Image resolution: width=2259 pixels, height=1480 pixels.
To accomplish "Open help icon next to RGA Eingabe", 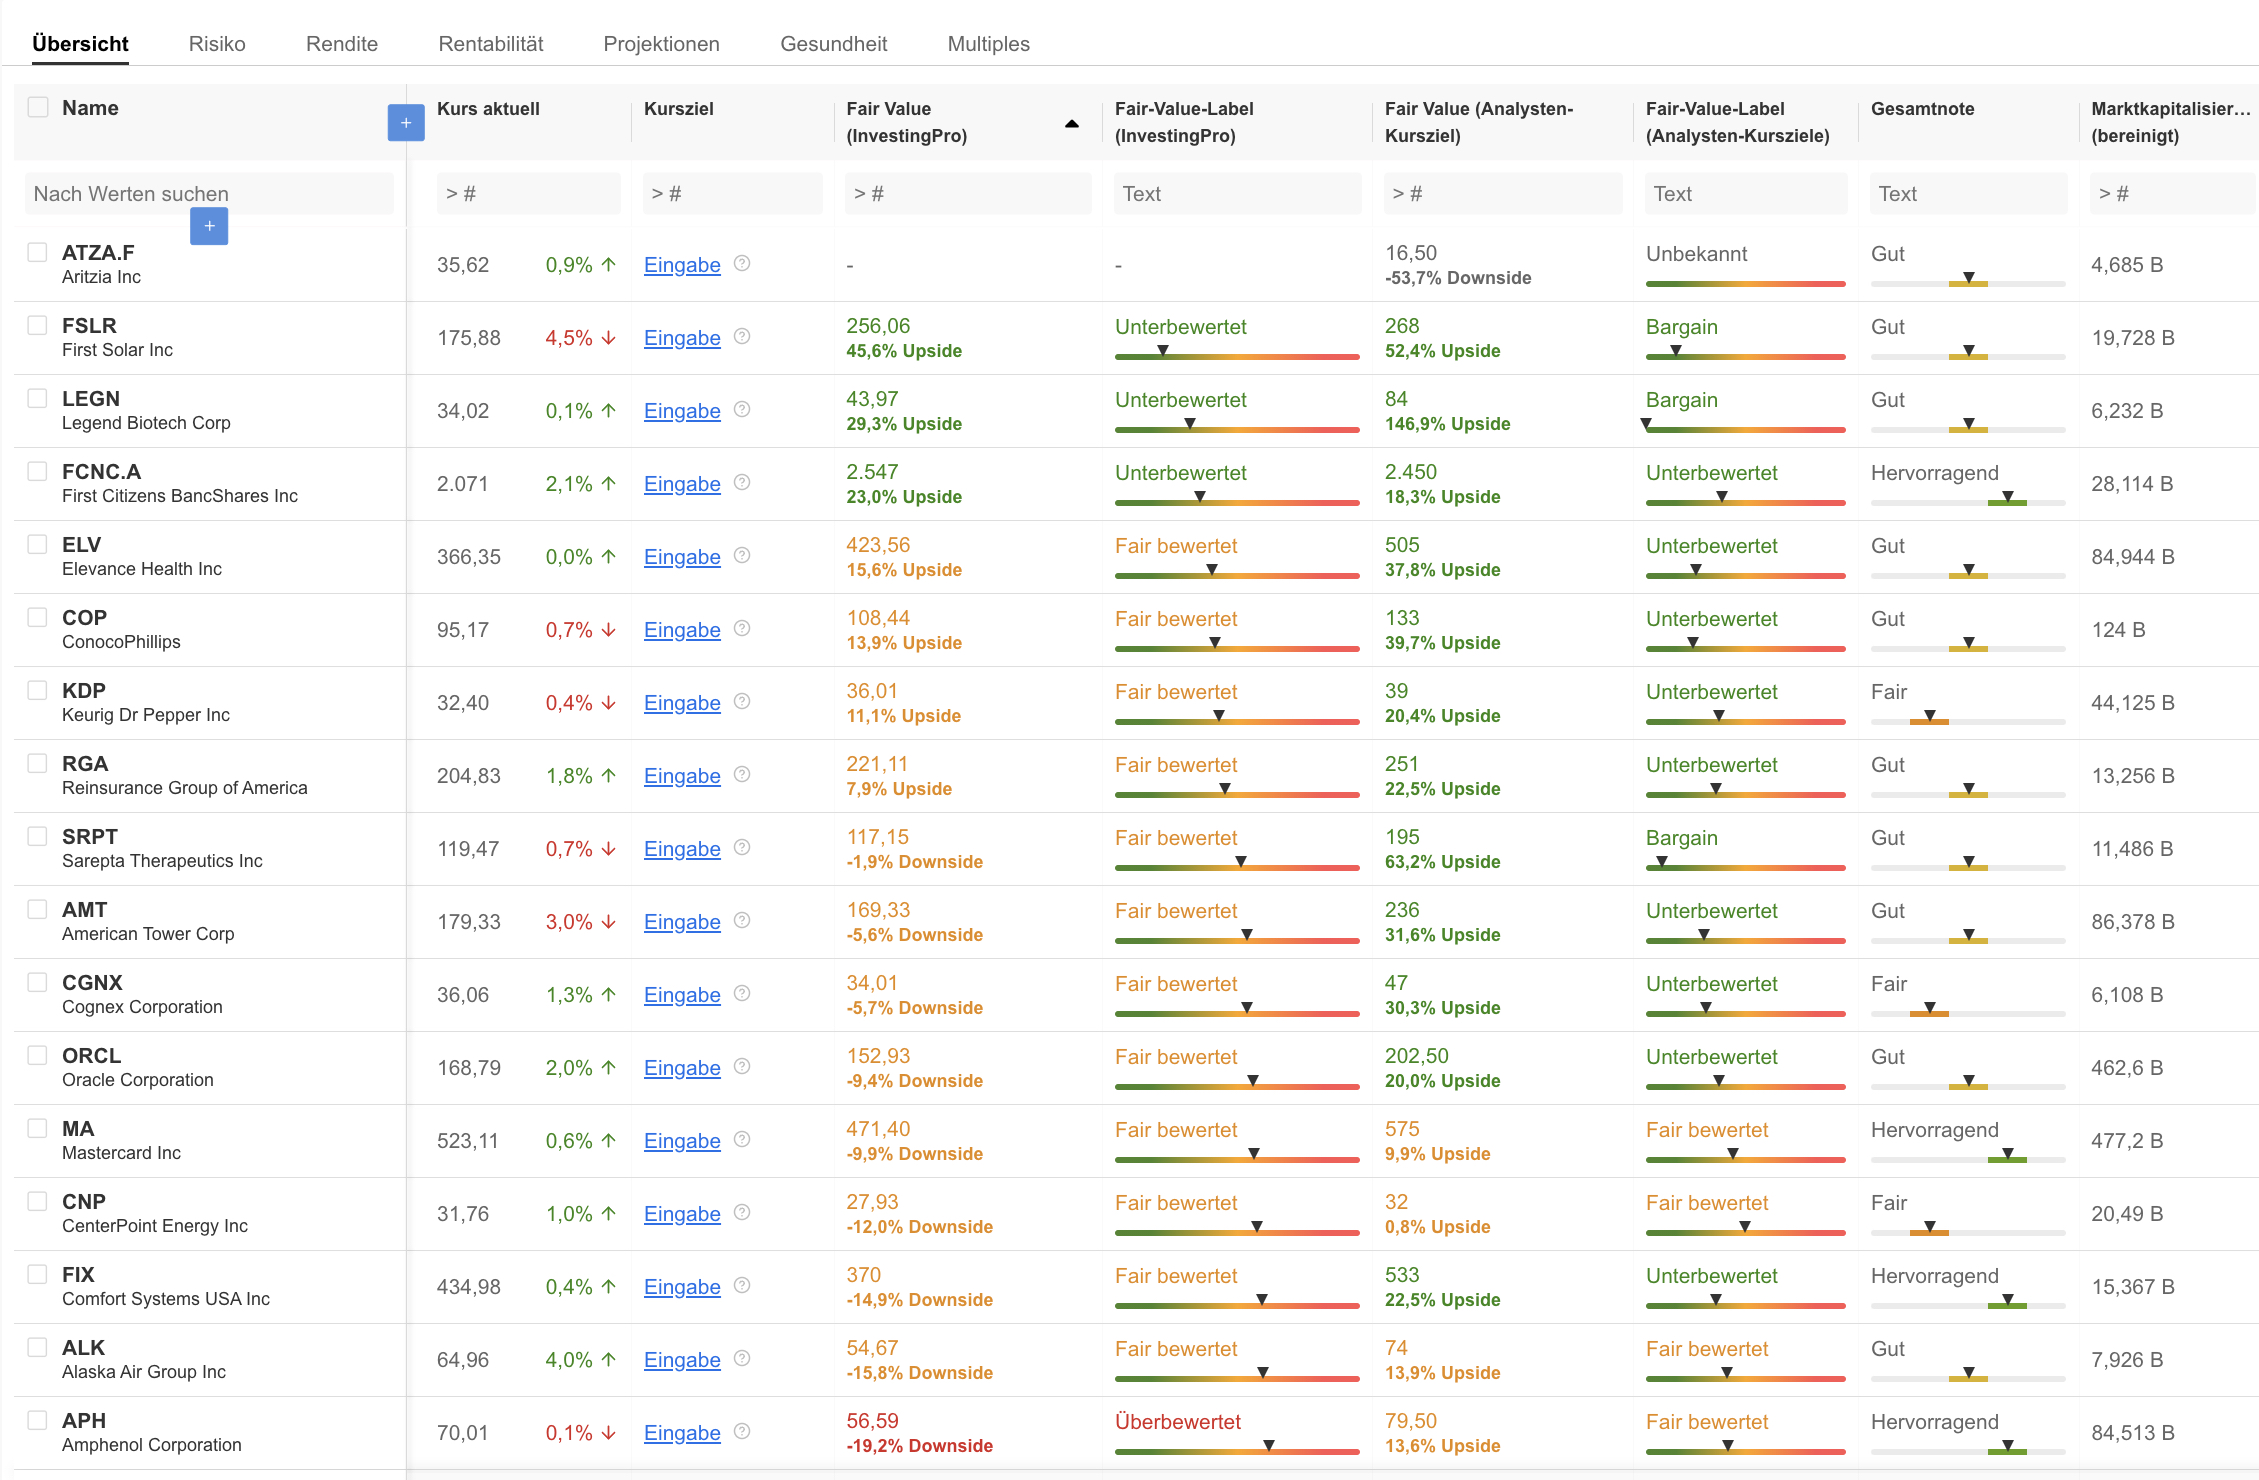I will (742, 775).
